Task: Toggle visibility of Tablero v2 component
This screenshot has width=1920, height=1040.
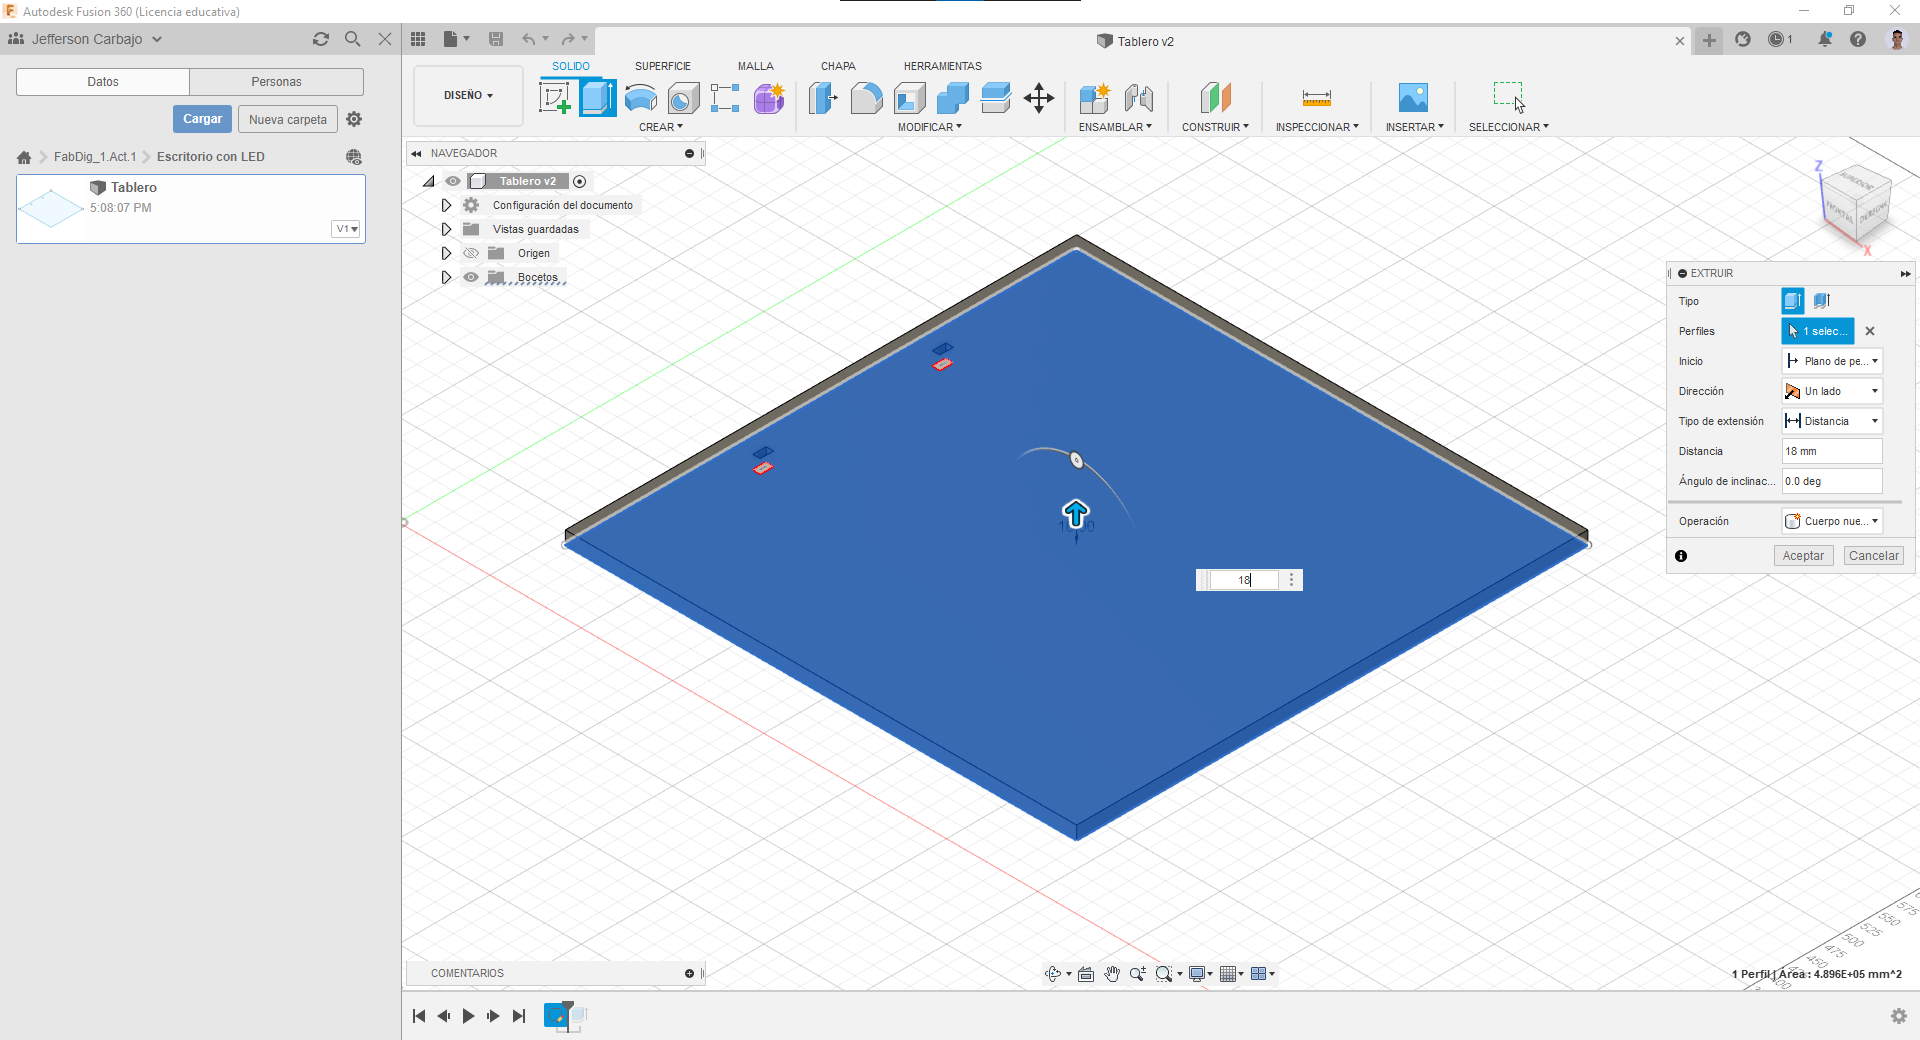Action: tap(453, 181)
